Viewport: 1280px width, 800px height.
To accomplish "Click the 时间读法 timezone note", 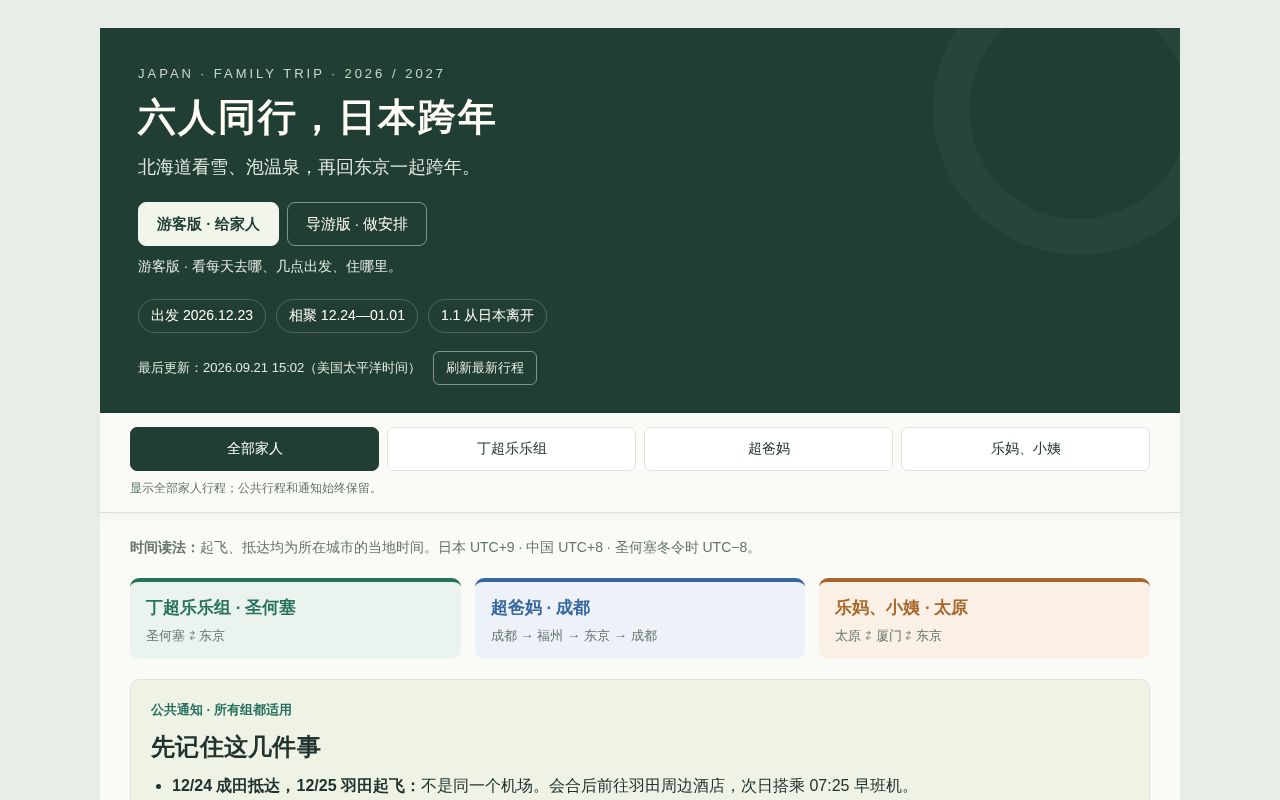I will coord(445,548).
